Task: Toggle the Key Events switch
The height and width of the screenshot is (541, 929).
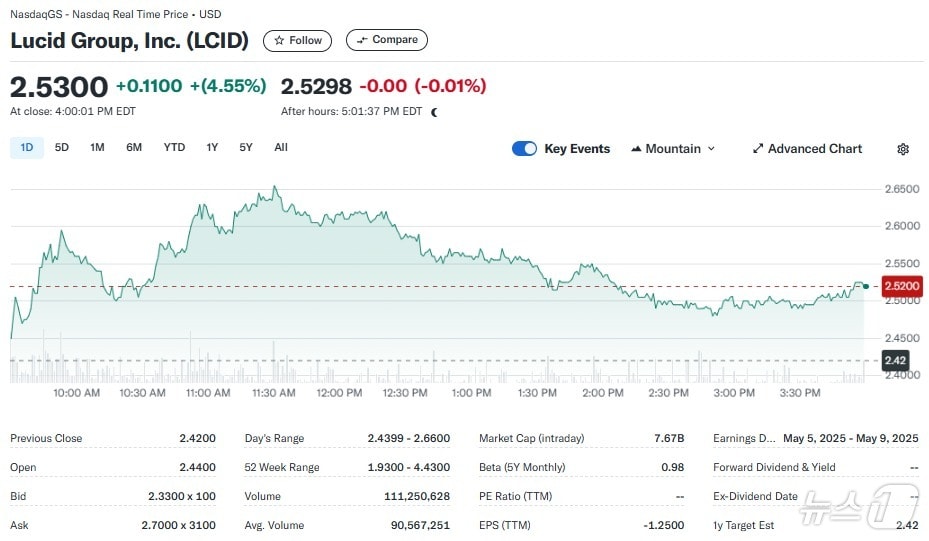Action: [x=524, y=149]
